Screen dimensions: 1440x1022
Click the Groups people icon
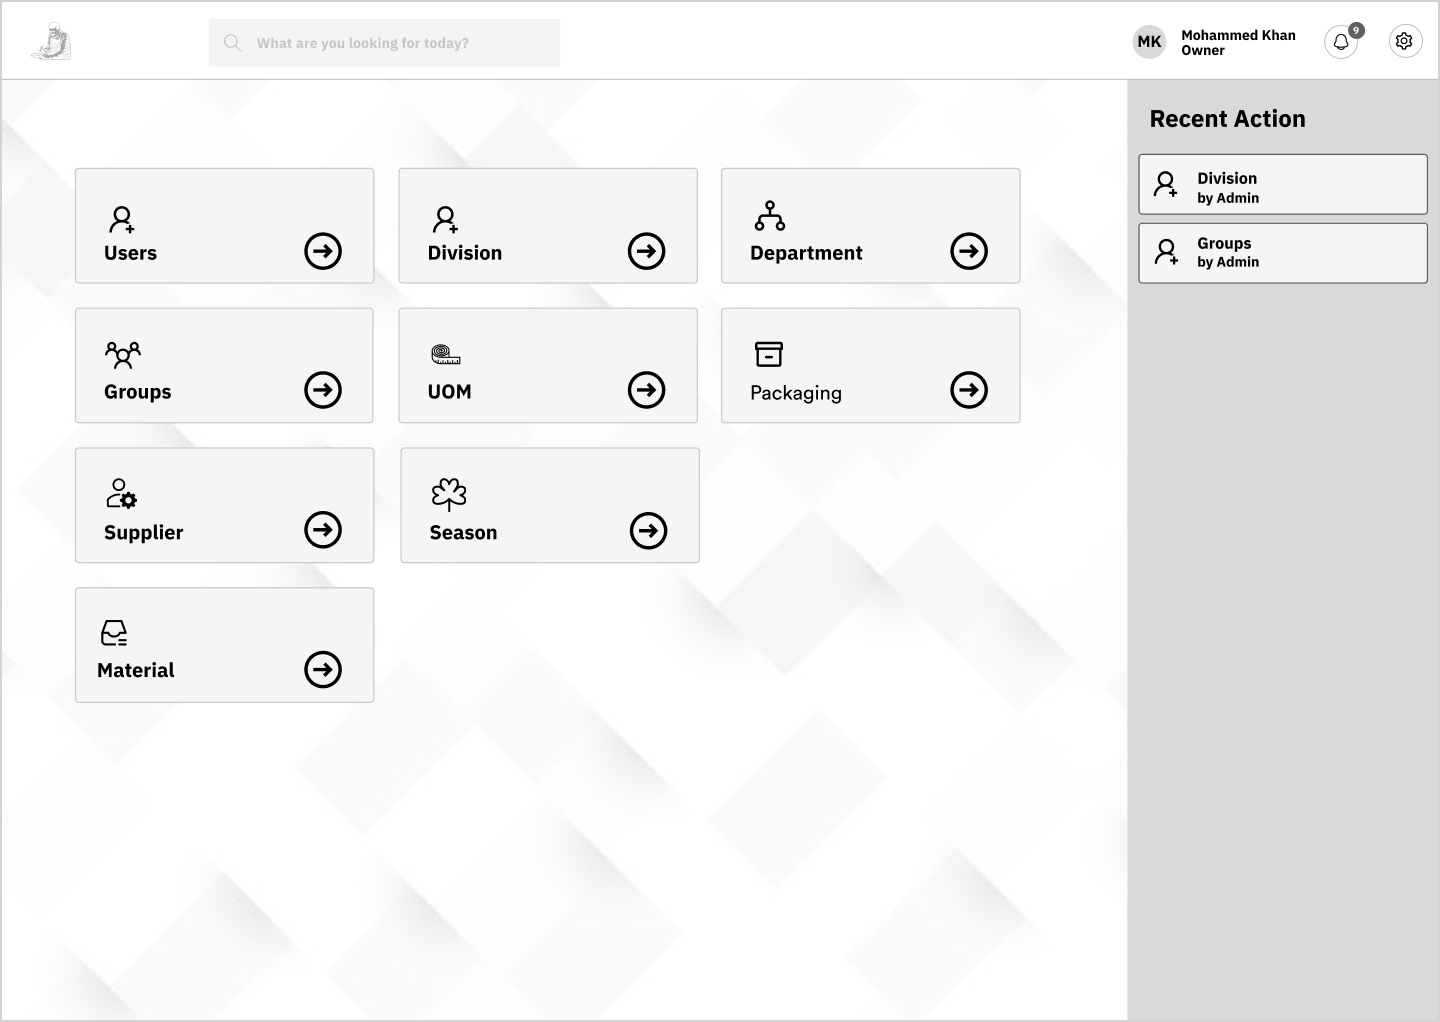(x=123, y=355)
